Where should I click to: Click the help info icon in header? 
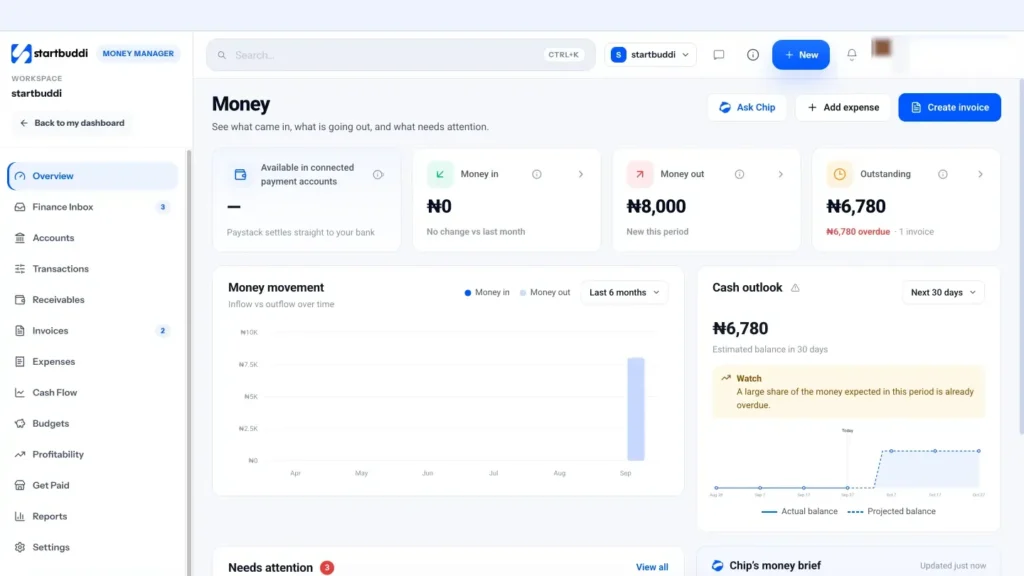(x=753, y=55)
